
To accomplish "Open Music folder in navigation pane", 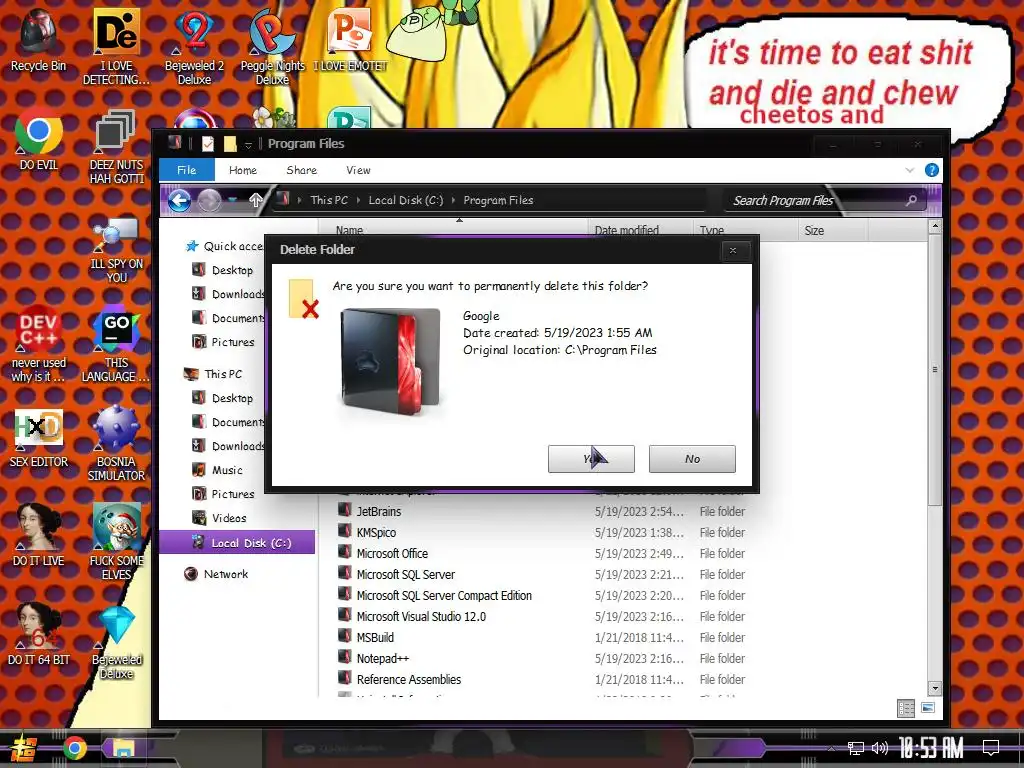I will click(x=219, y=470).
